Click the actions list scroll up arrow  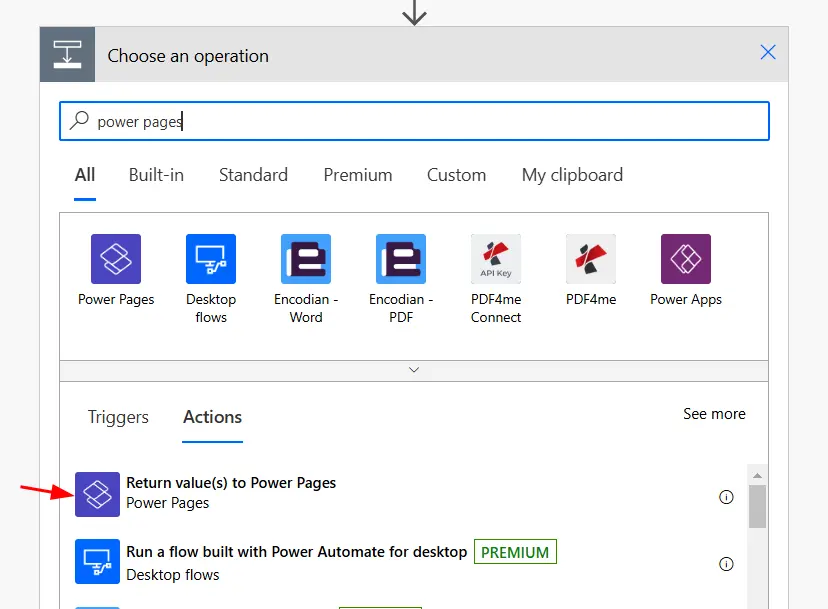[757, 476]
